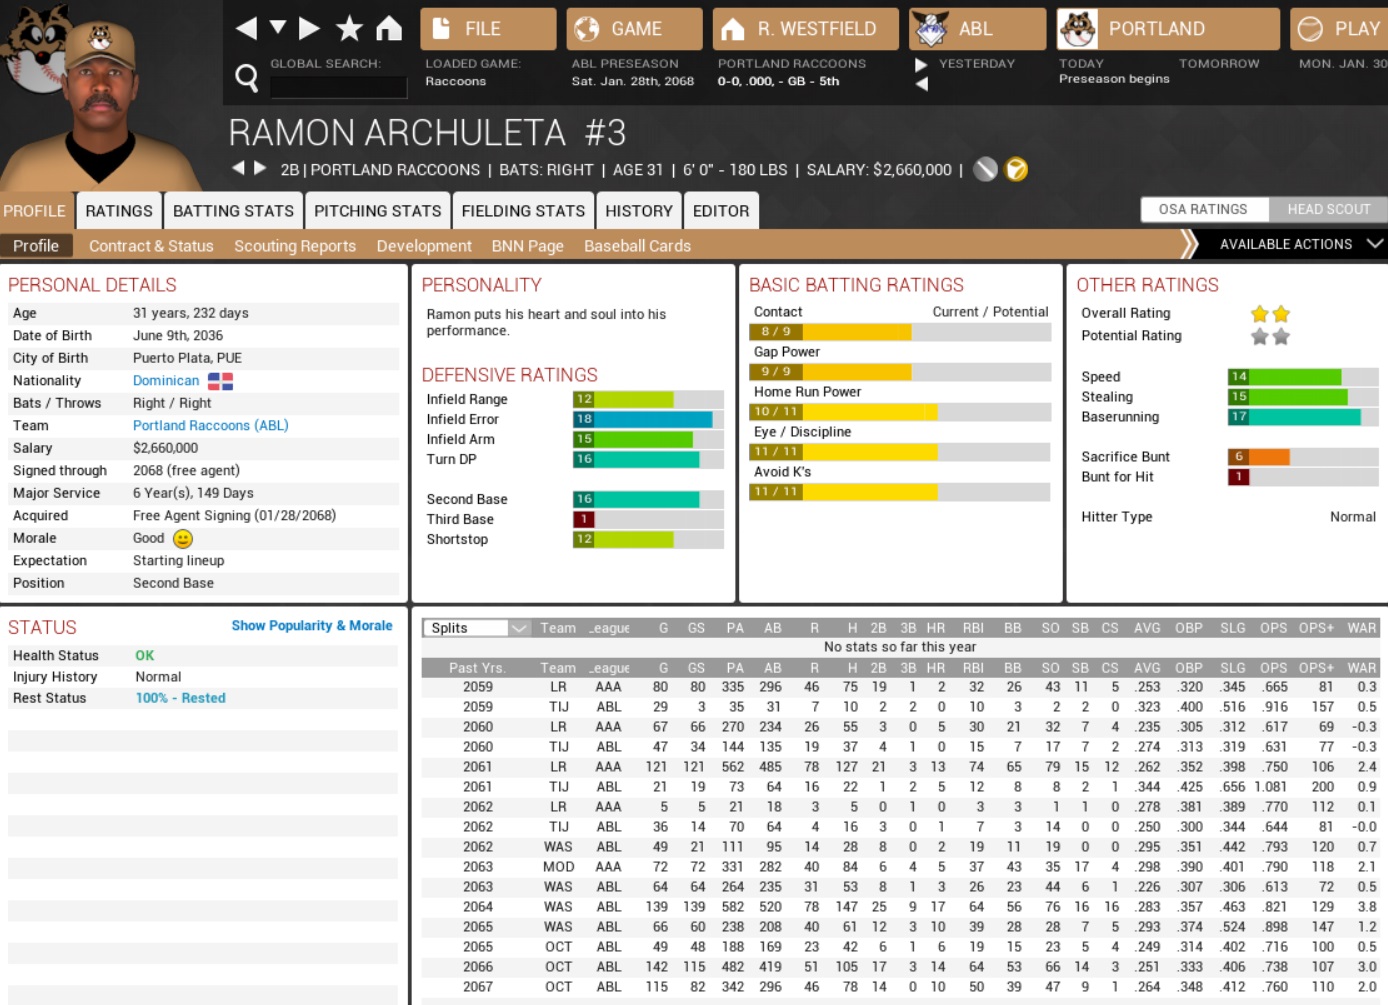Click the 2061 TIJ ABL stats row
The width and height of the screenshot is (1388, 1005).
pyautogui.click(x=900, y=787)
